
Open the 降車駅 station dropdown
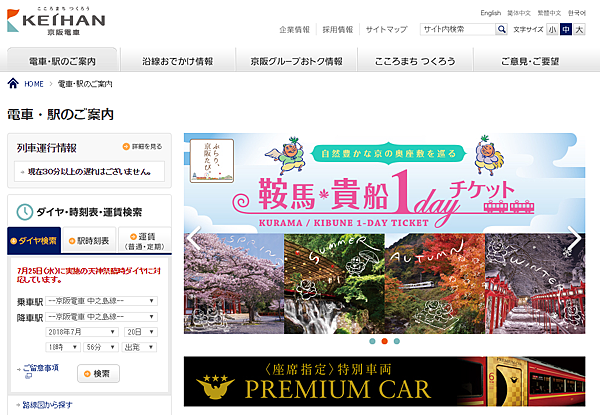click(101, 317)
